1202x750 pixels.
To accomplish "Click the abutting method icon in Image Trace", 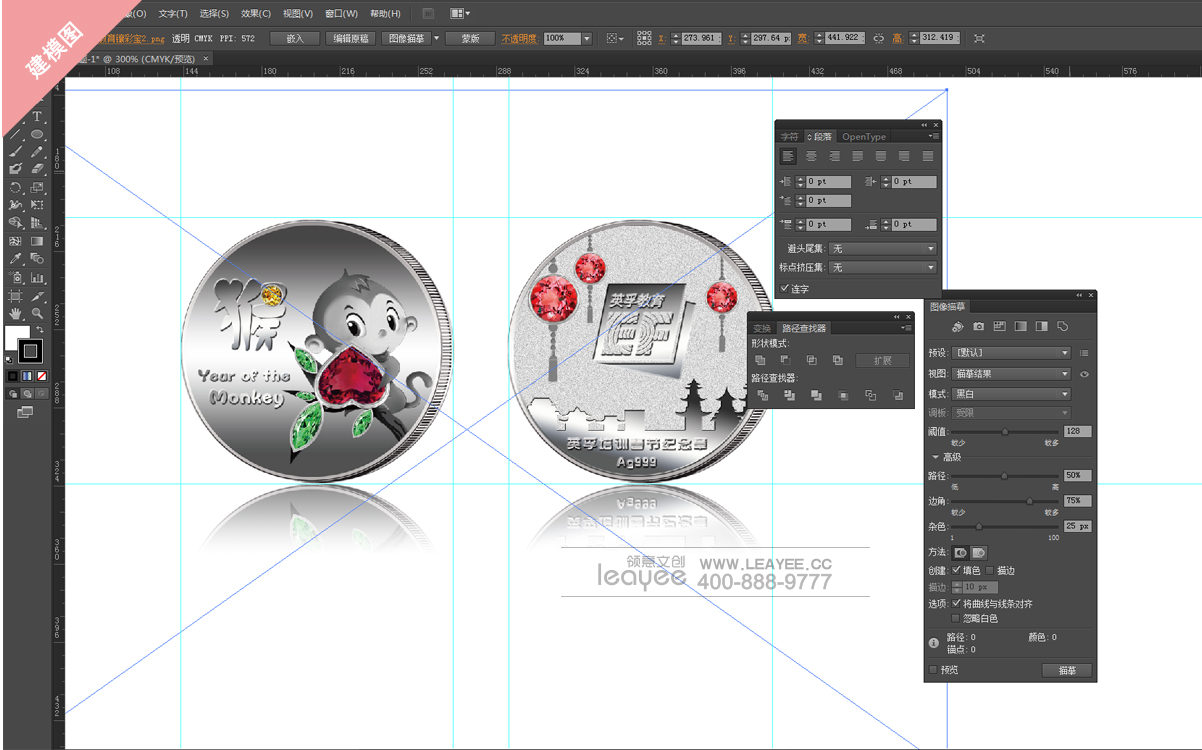I will (x=960, y=552).
